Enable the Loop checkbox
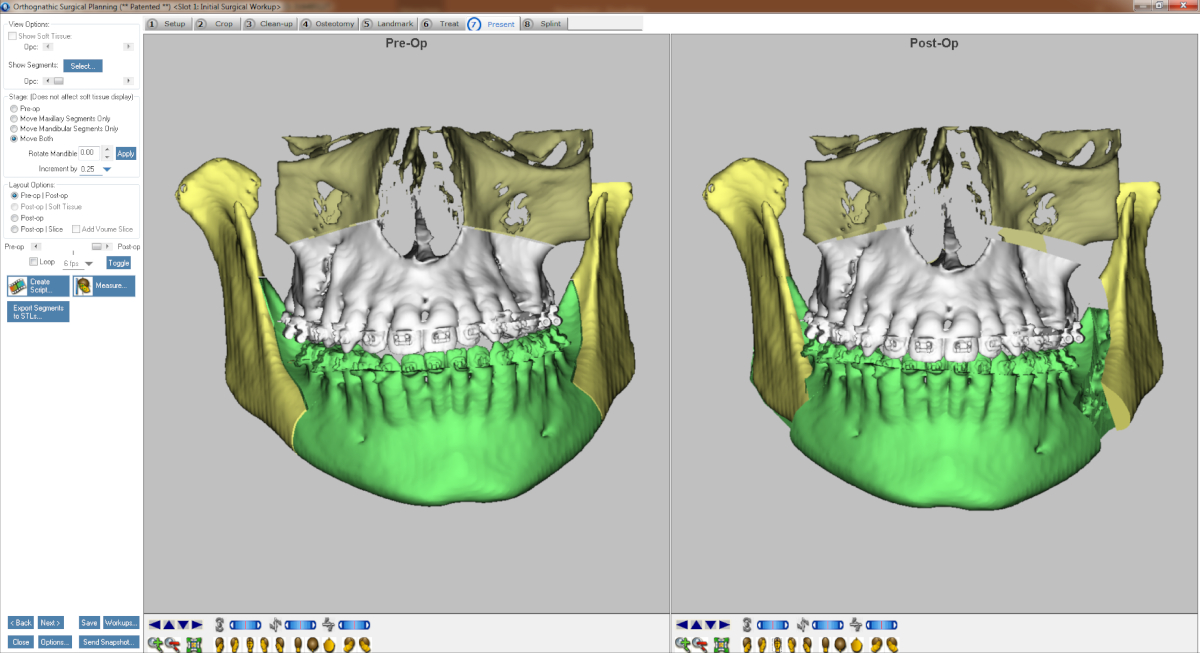Viewport: 1200px width, 653px height. [x=34, y=262]
